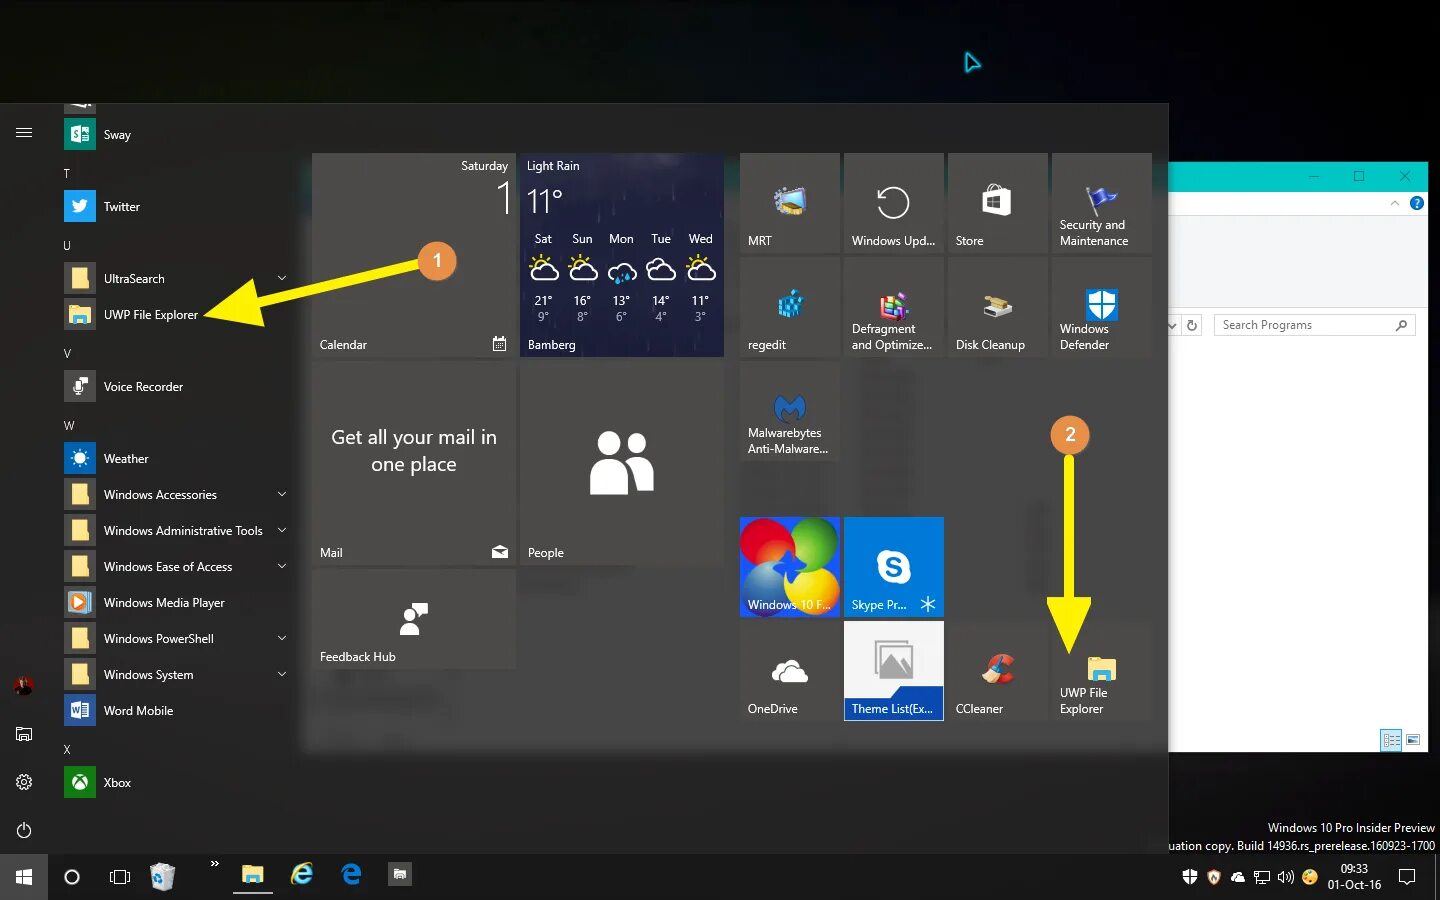Open the Calendar tile
Screen dimensions: 1440x900
coord(414,255)
